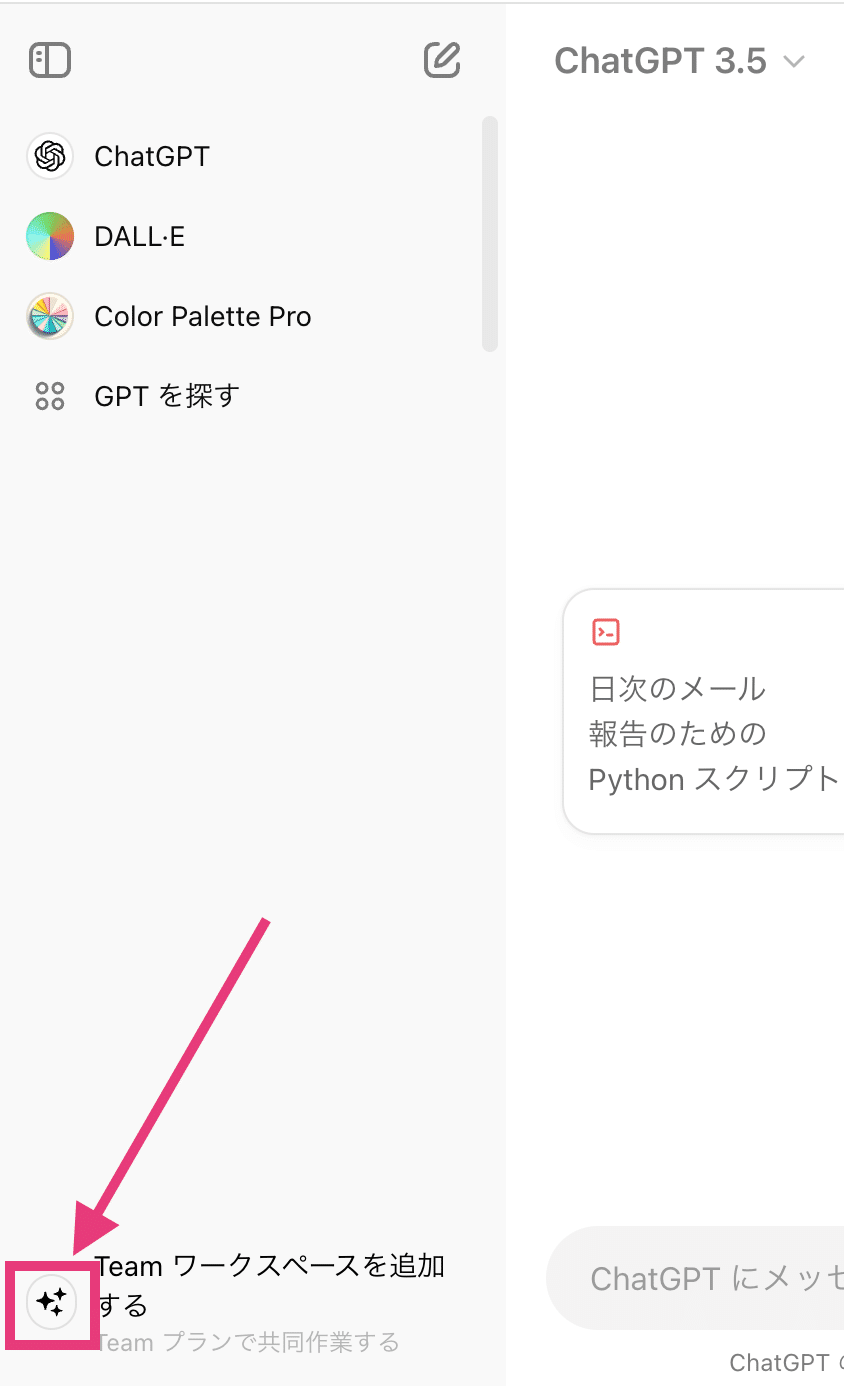The image size is (844, 1386).
Task: Click the sparkle icon in pink box
Action: coord(51,1302)
